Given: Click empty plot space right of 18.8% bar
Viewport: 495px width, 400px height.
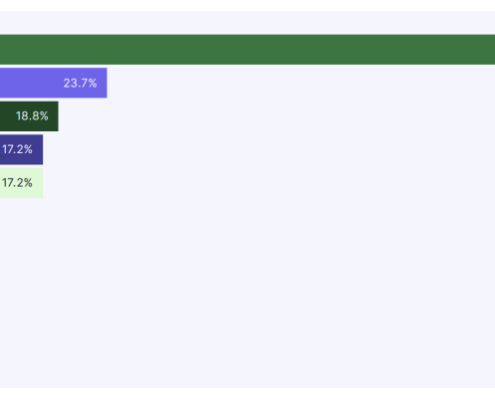Looking at the screenshot, I should tap(277, 116).
